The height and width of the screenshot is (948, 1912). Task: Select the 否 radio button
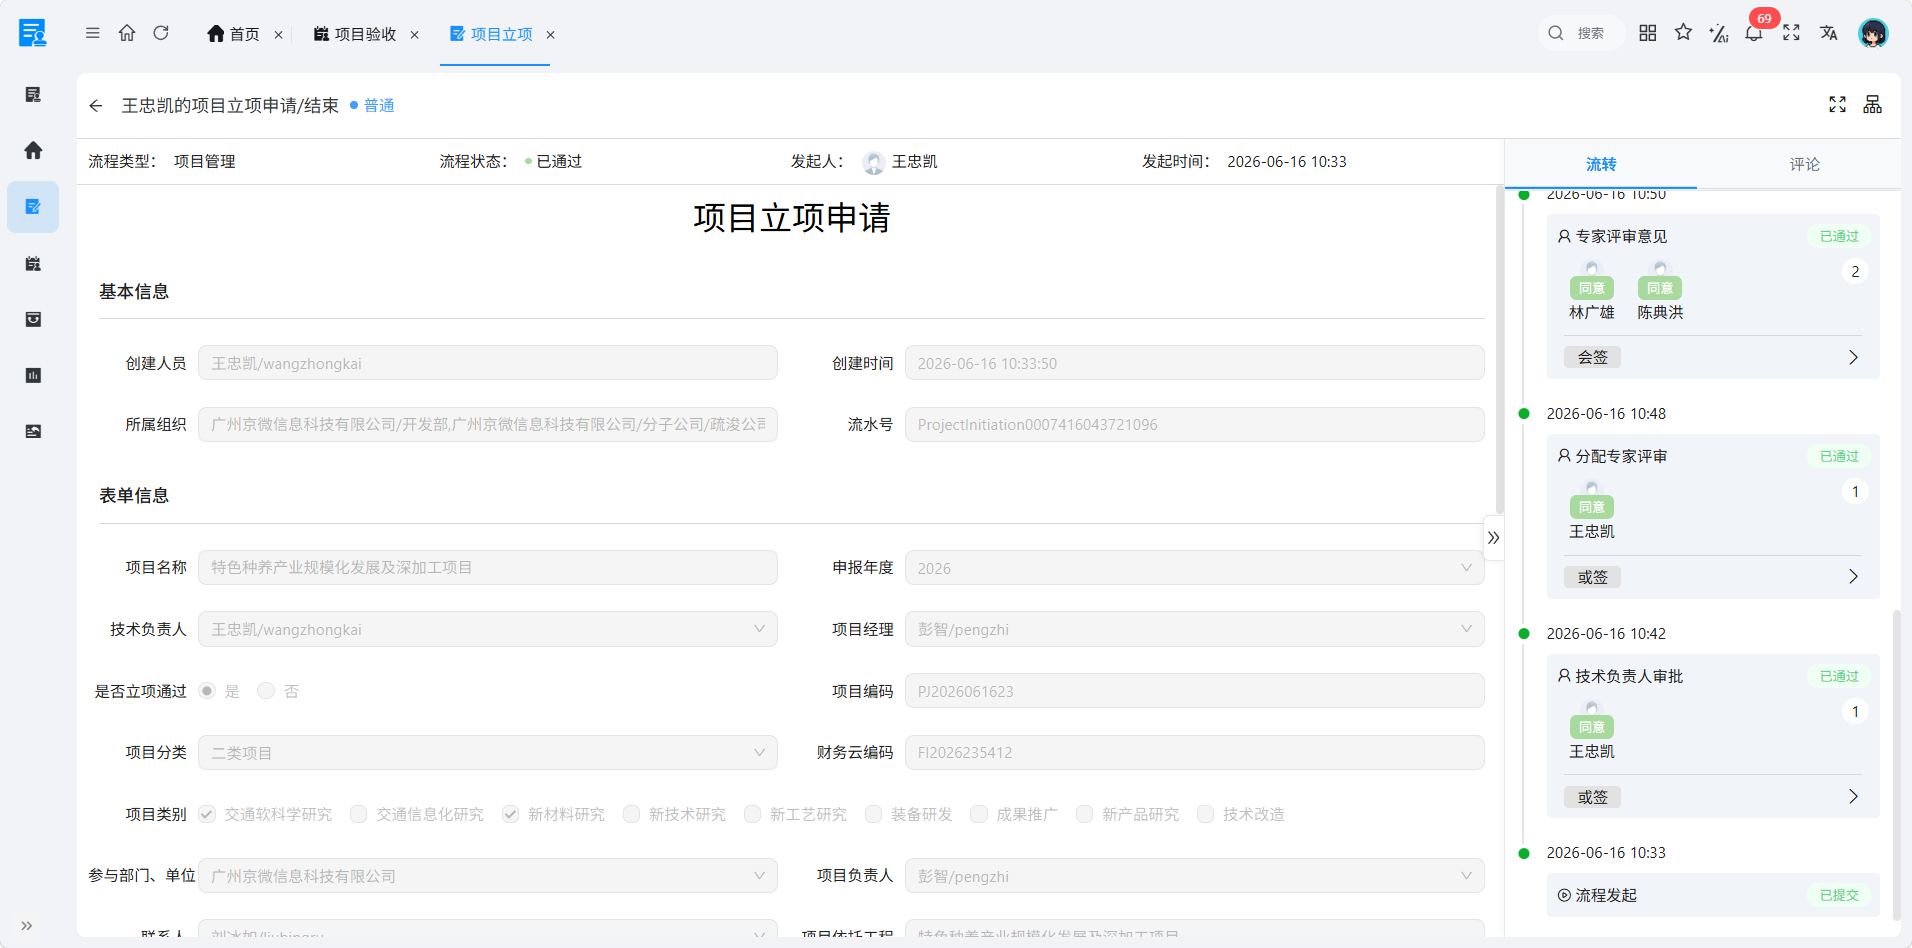266,691
